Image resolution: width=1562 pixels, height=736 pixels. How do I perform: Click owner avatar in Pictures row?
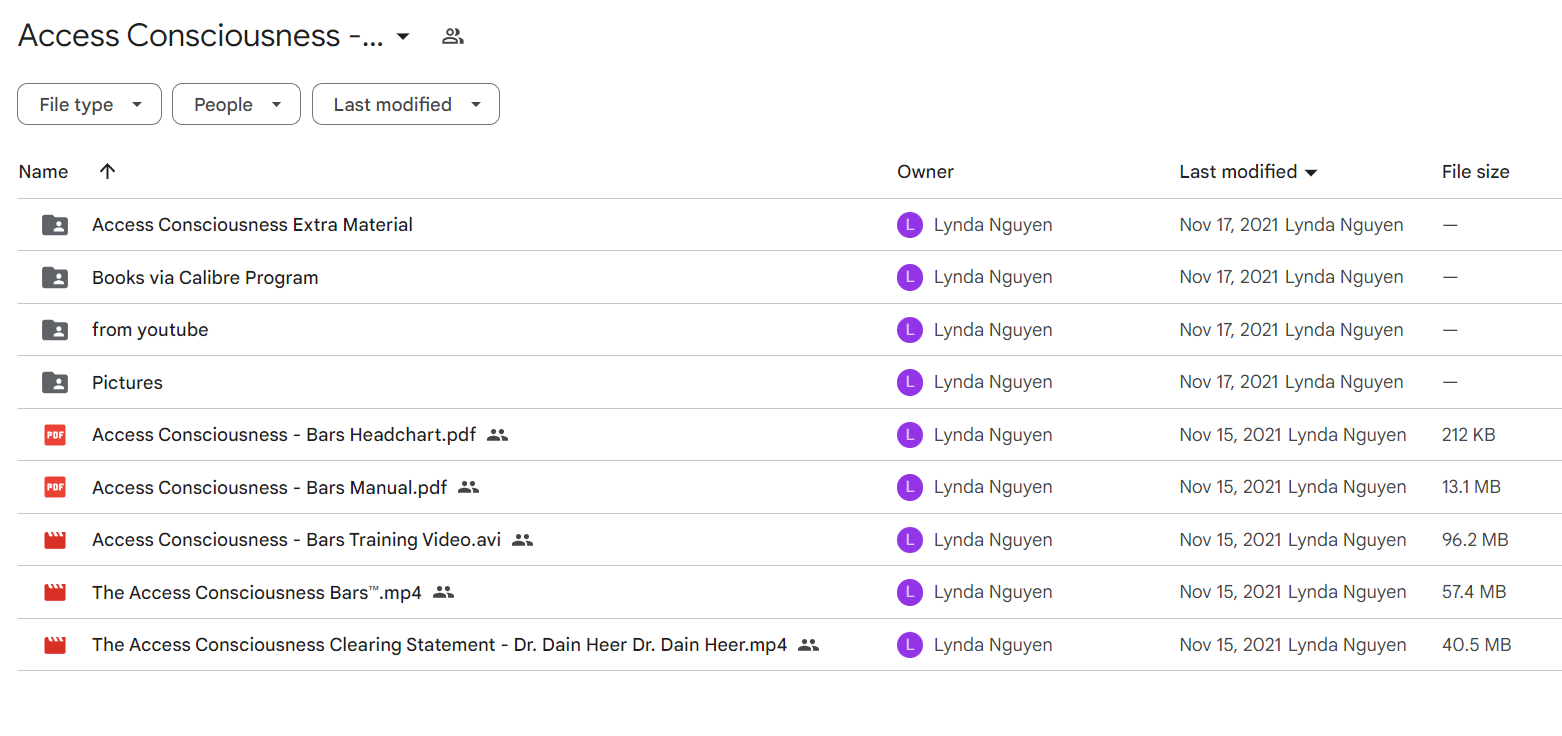909,382
